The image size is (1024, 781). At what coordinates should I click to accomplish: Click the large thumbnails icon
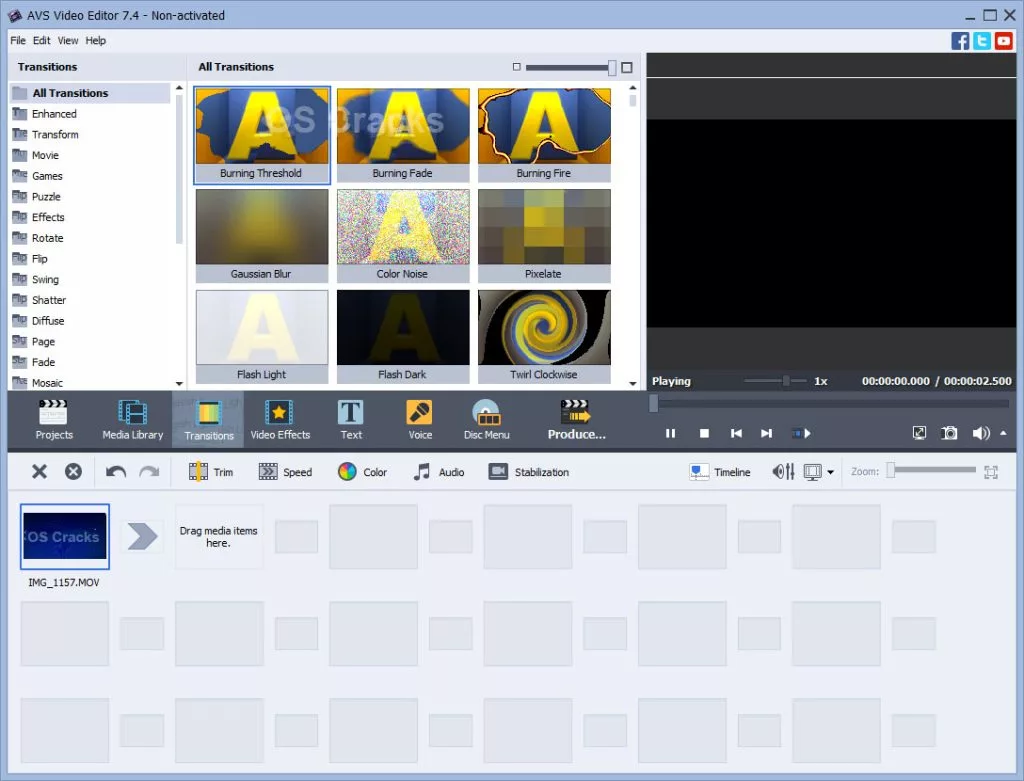tap(627, 67)
